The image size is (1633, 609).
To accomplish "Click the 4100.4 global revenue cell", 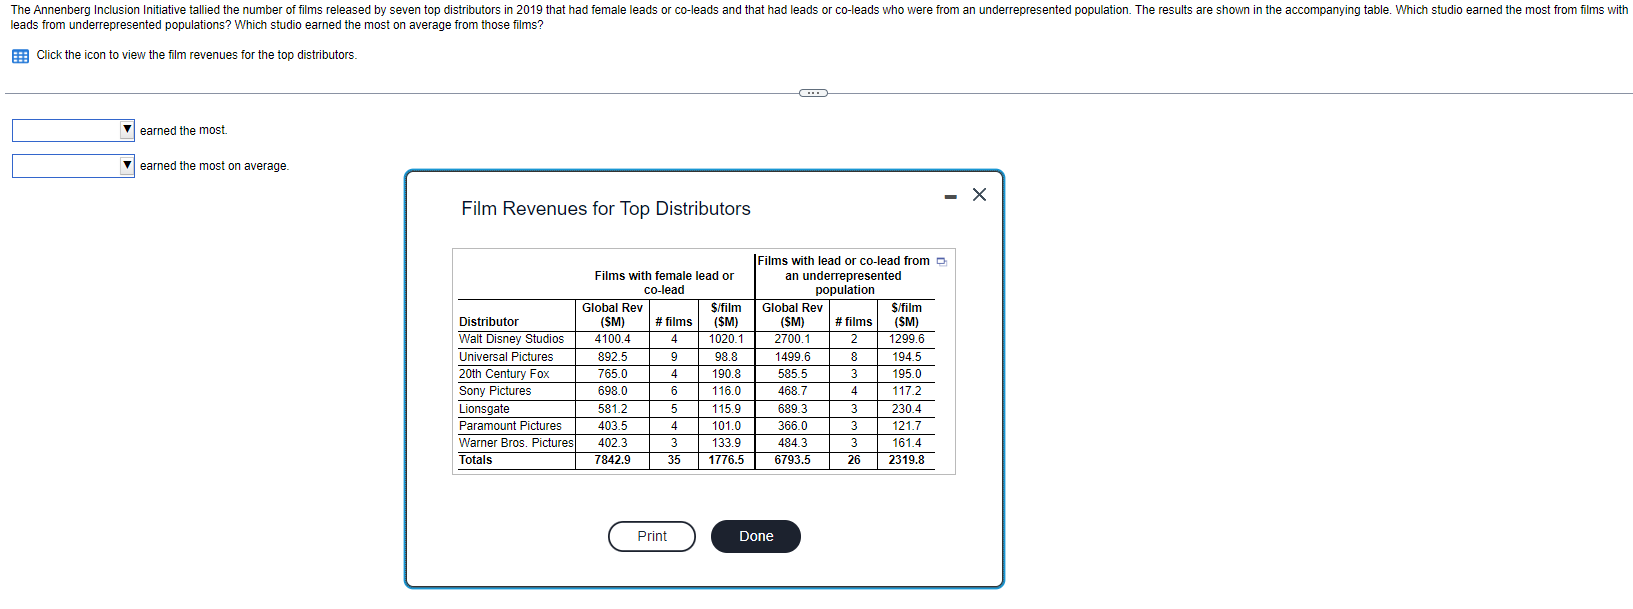I will 612,339.
